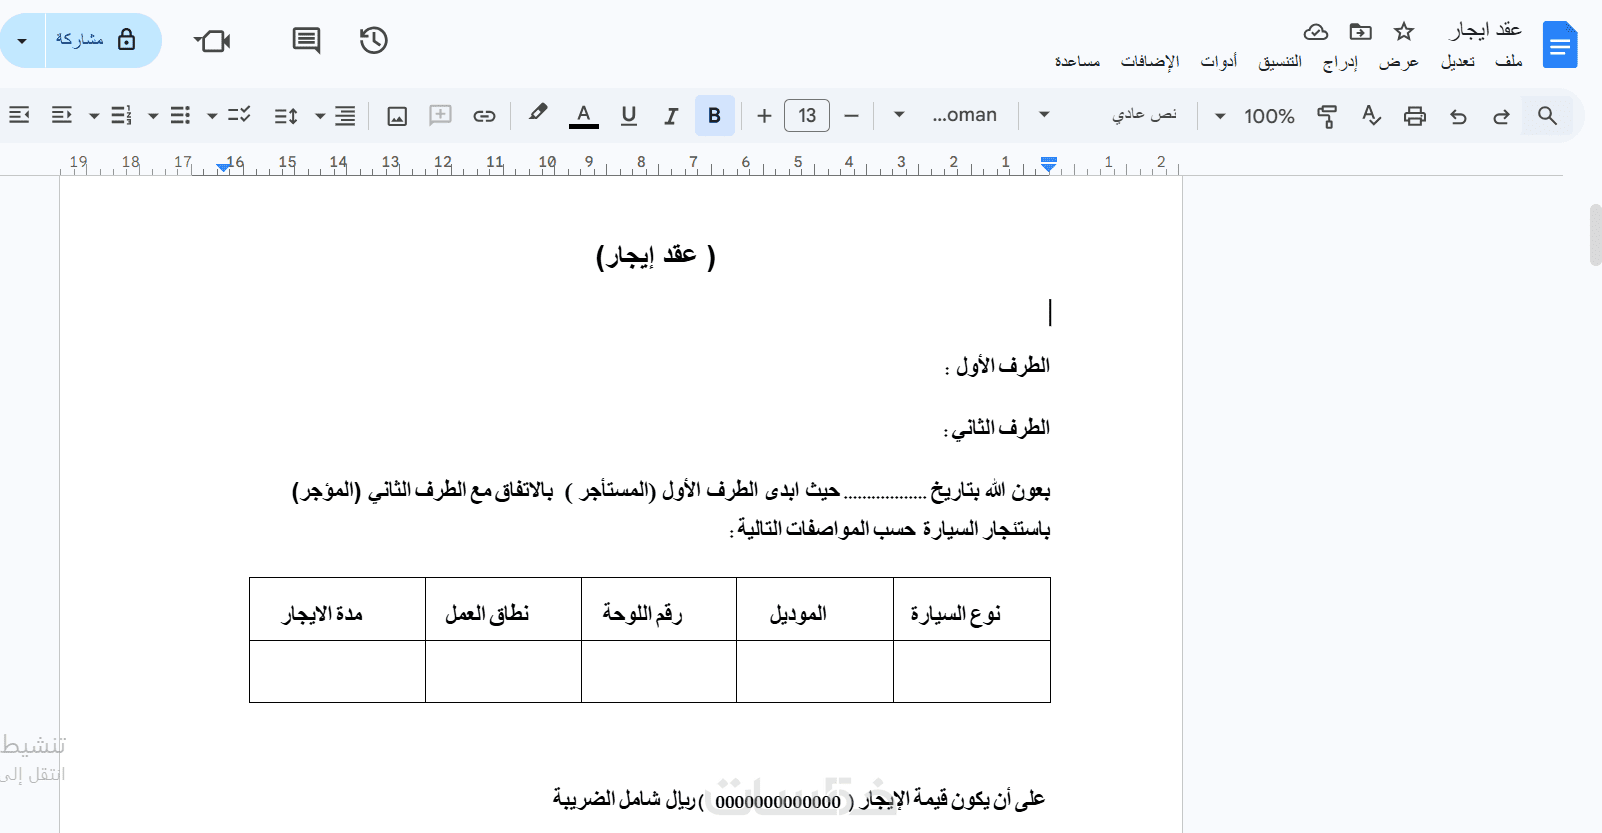Expand the arrow beside the share button
The width and height of the screenshot is (1602, 833).
(22, 40)
